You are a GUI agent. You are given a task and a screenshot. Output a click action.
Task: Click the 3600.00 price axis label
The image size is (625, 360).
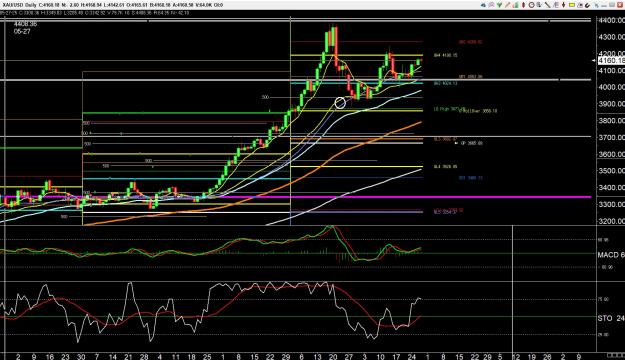[611, 154]
